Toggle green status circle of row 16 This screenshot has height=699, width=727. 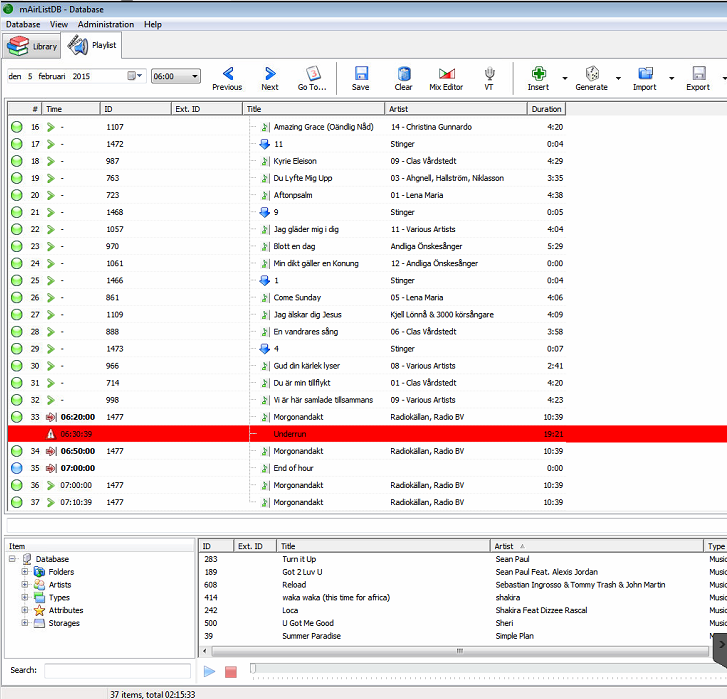(17, 127)
